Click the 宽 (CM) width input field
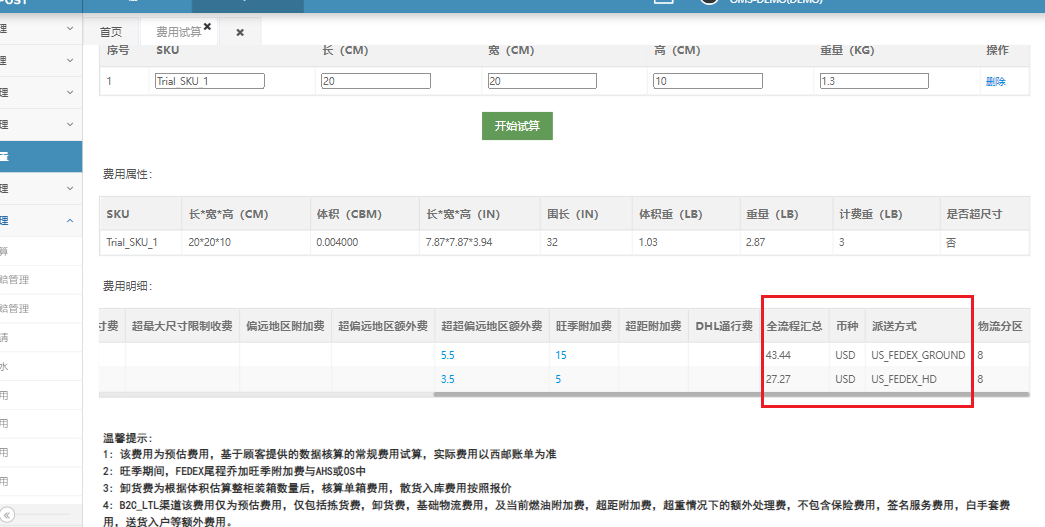The image size is (1045, 527). pos(542,81)
